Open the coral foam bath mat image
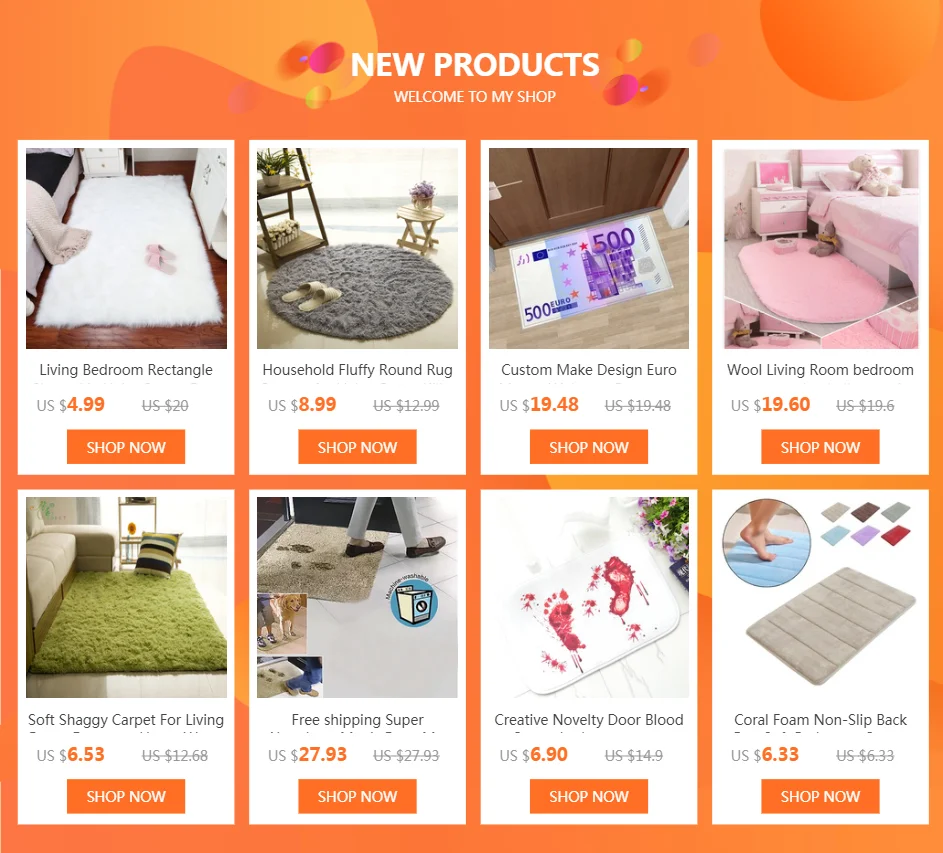The height and width of the screenshot is (853, 943). (820, 597)
